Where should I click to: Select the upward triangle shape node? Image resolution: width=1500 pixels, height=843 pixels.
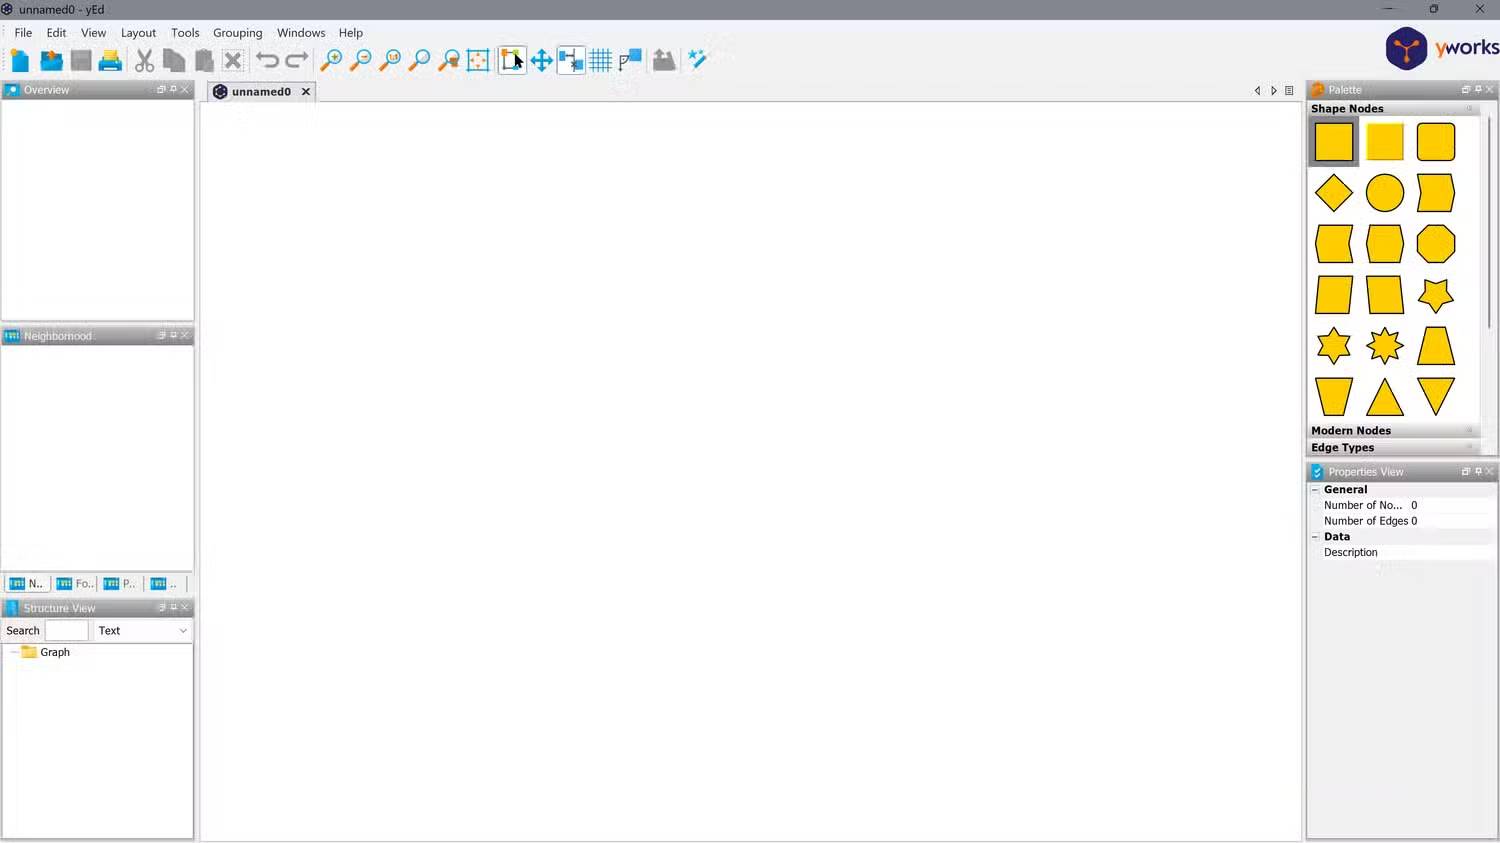click(x=1385, y=397)
